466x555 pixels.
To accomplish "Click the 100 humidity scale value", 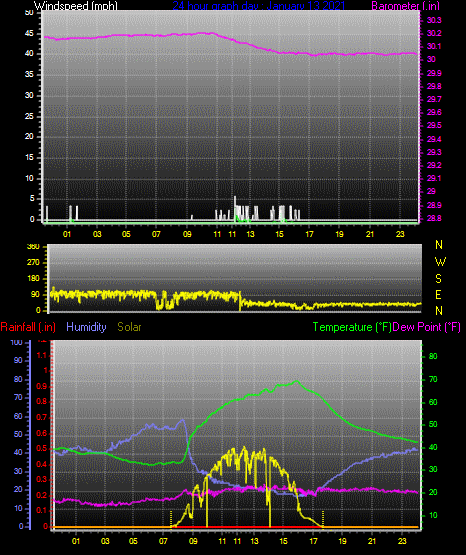I will pyautogui.click(x=16, y=342).
